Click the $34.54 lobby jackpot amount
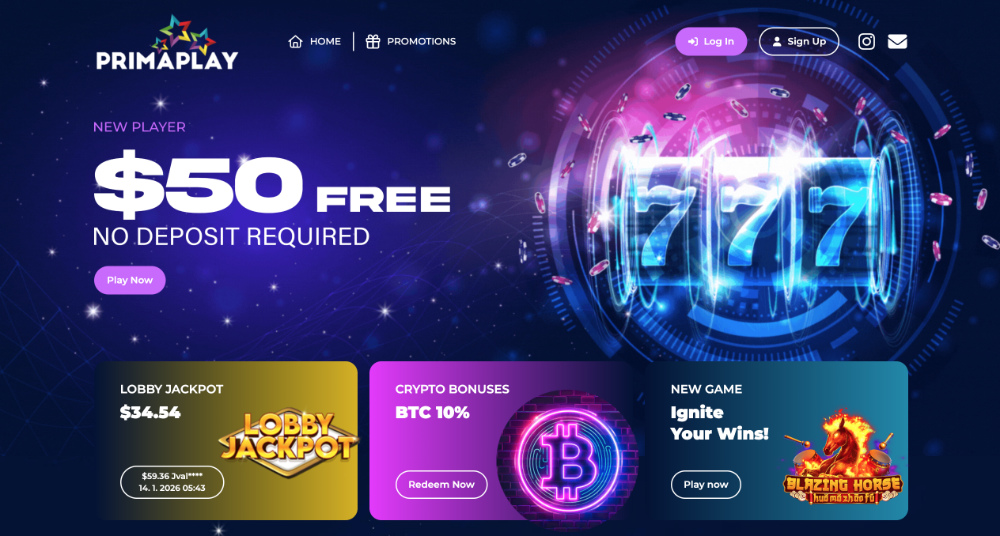This screenshot has height=536, width=1000. click(x=151, y=412)
